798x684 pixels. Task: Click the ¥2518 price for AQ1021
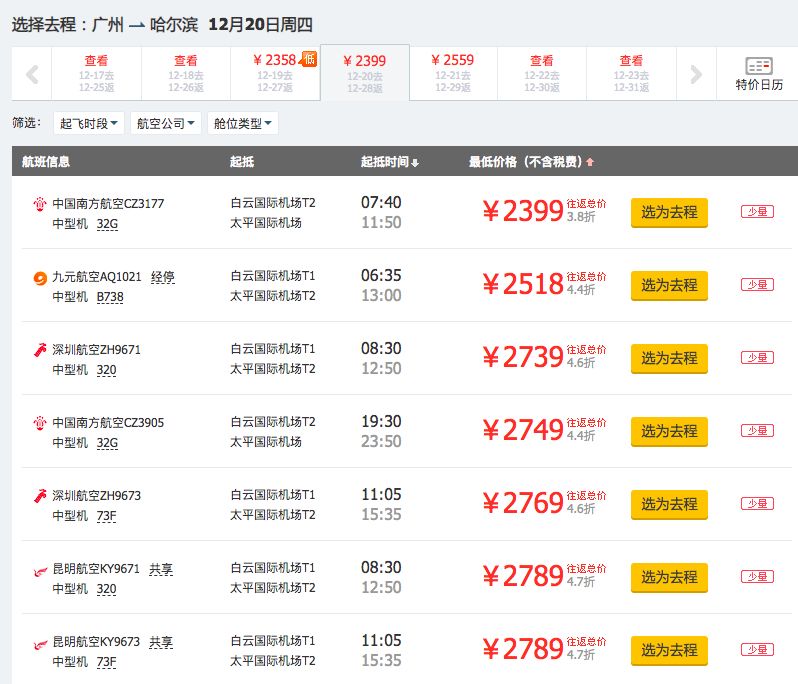click(523, 284)
